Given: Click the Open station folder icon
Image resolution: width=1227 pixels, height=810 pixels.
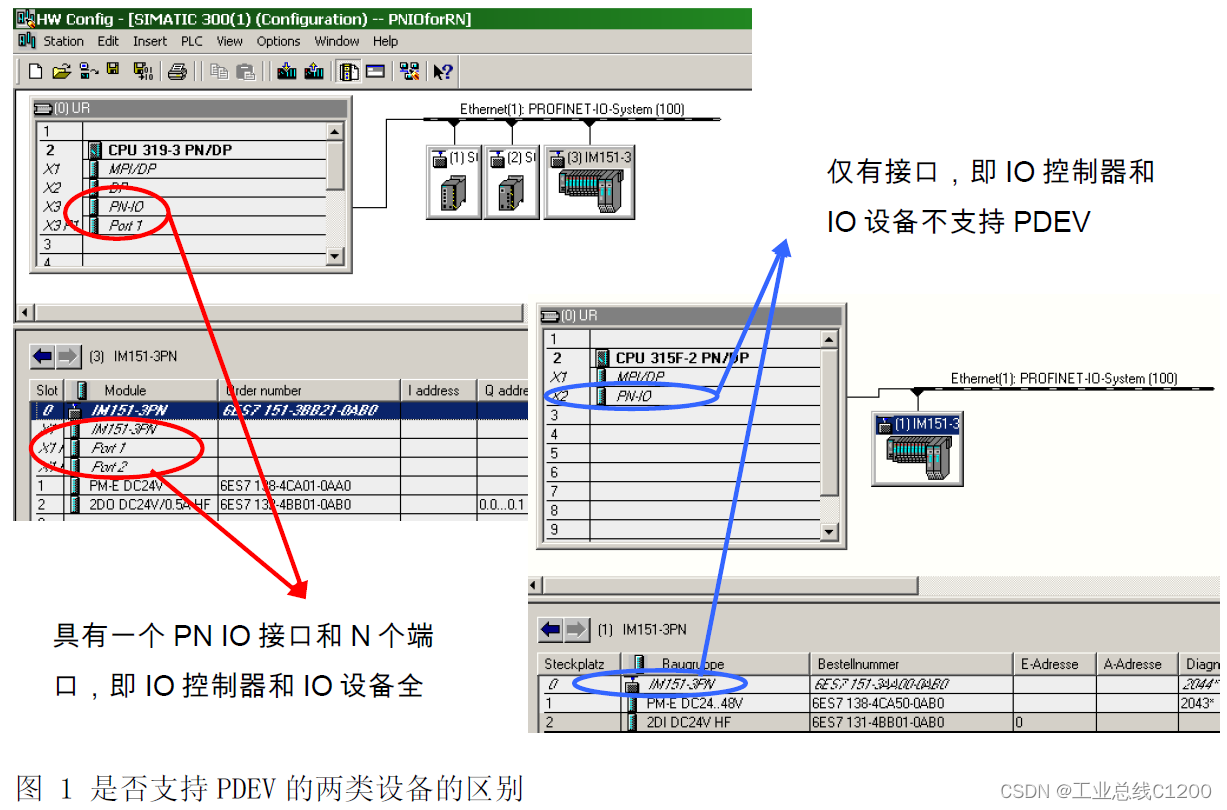Looking at the screenshot, I should coord(62,71).
